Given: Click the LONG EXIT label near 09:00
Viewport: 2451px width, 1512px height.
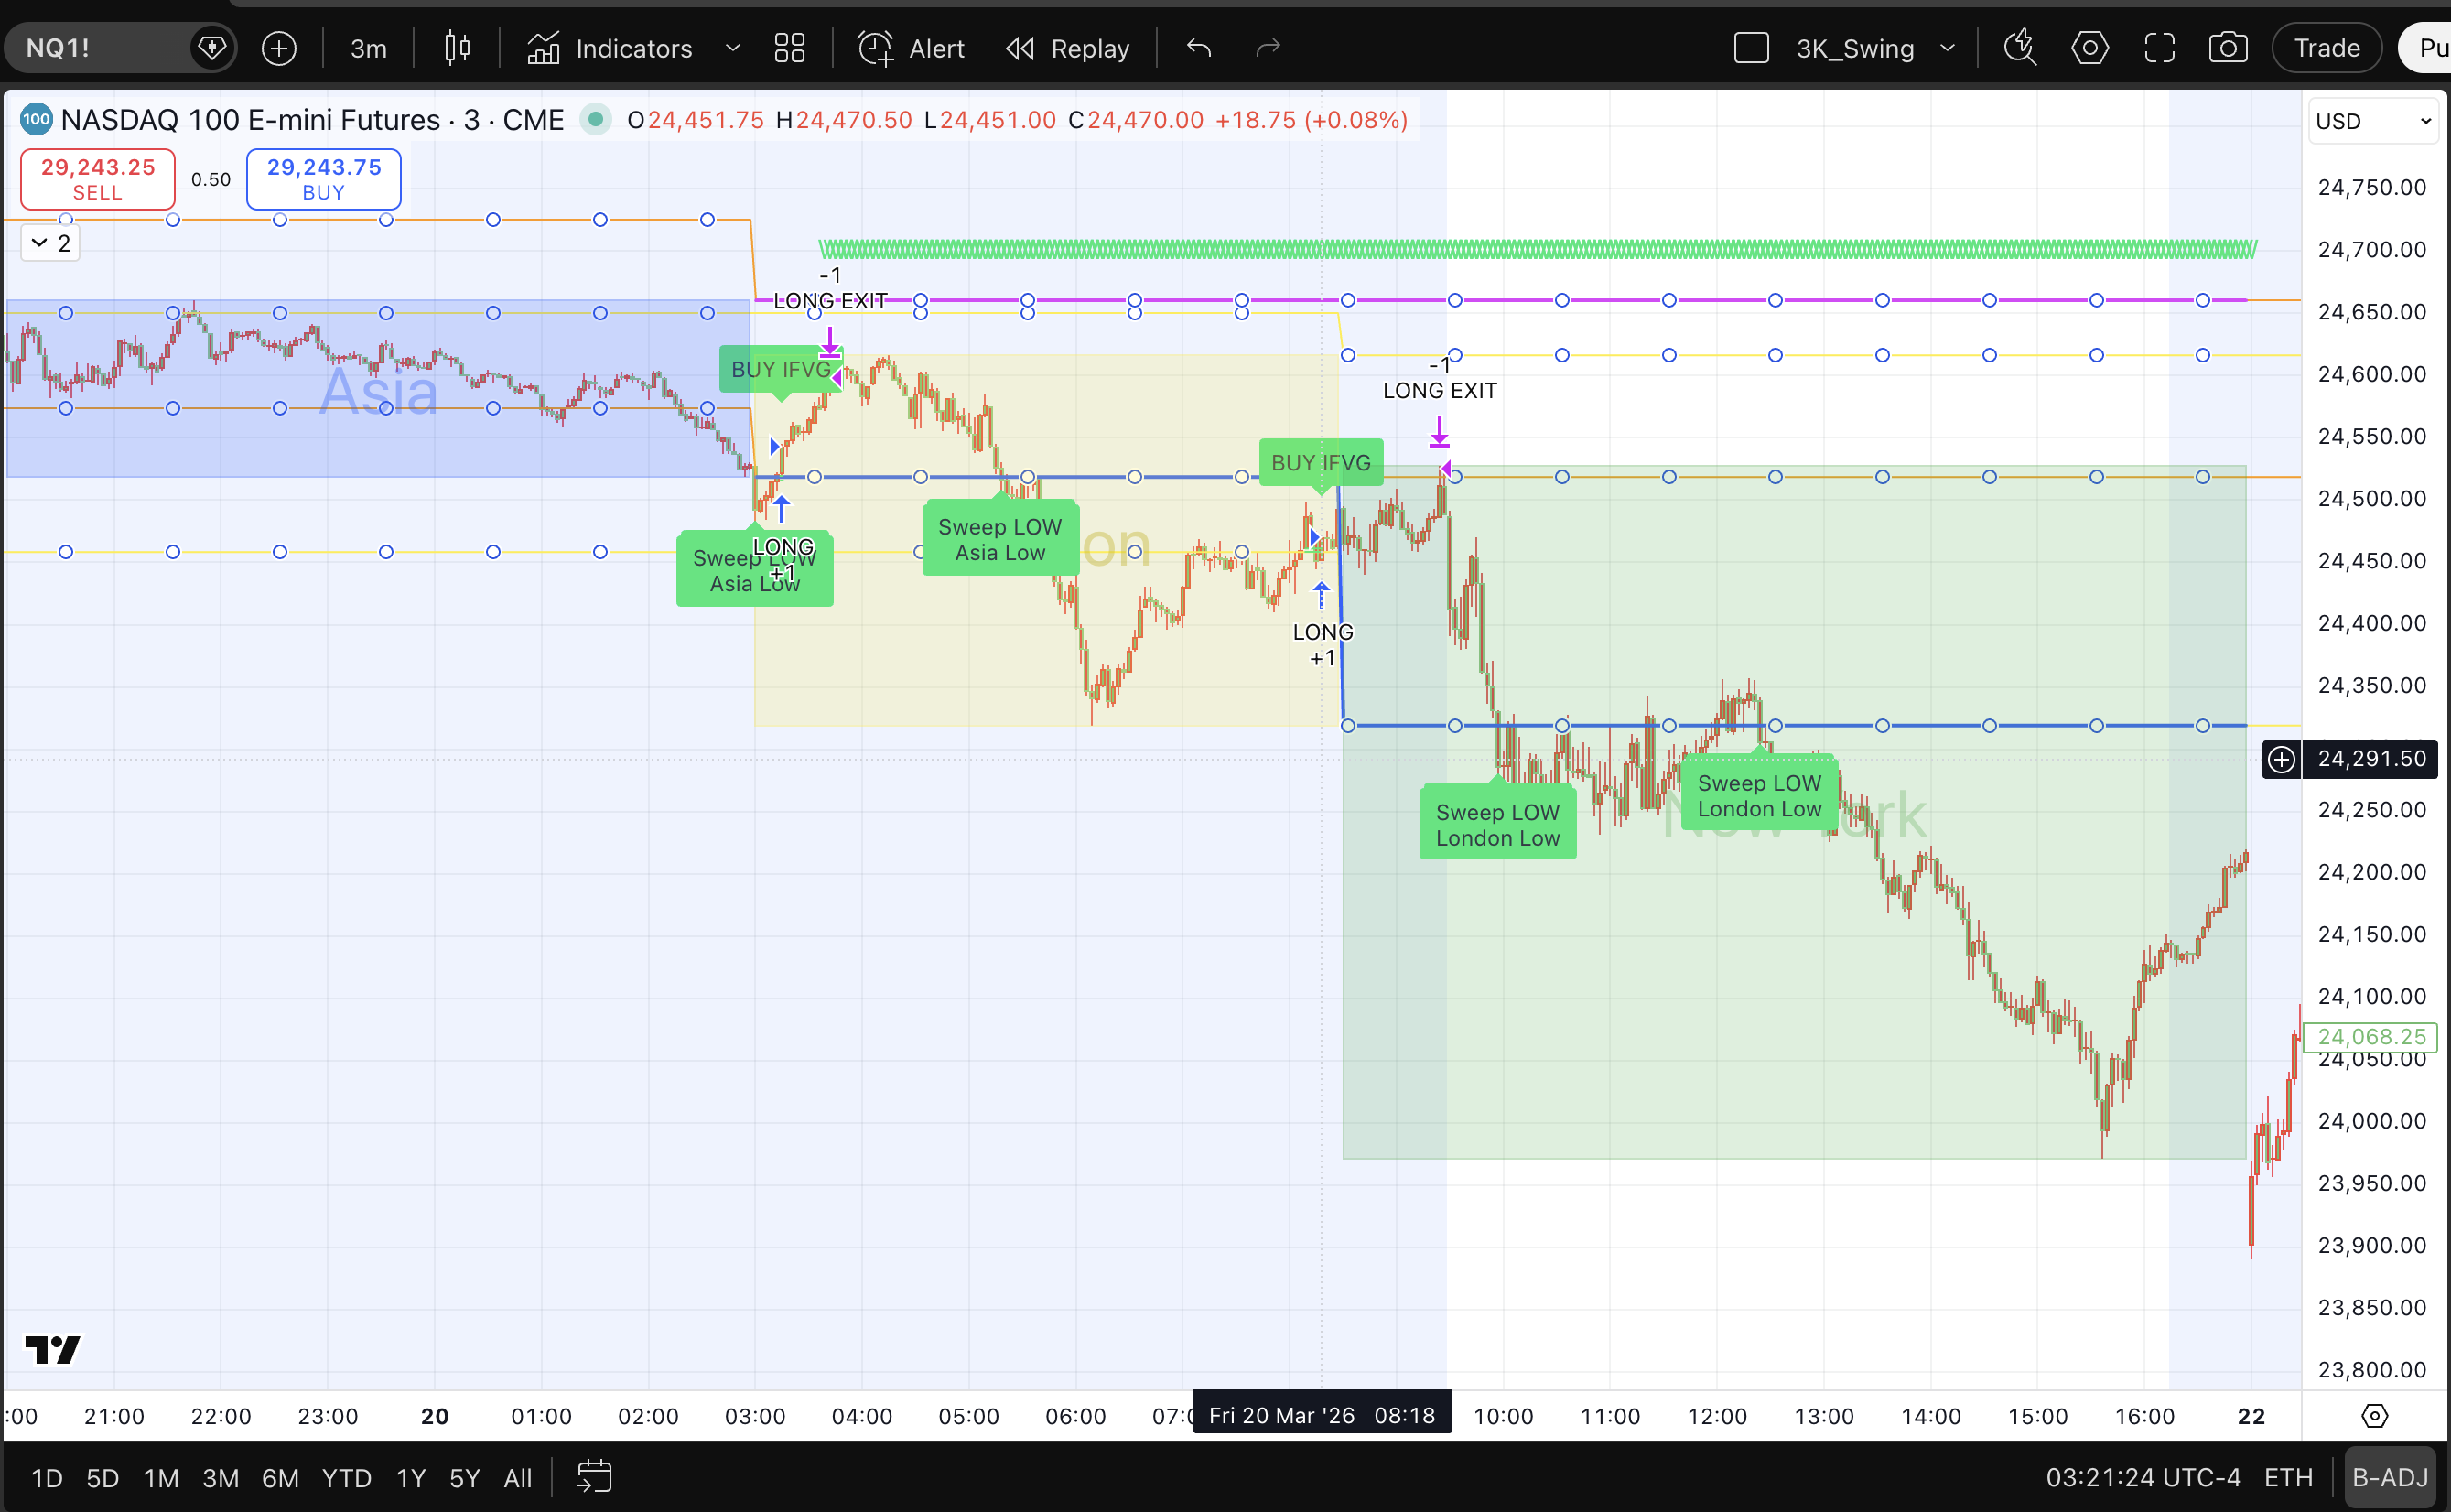Looking at the screenshot, I should tap(1439, 391).
